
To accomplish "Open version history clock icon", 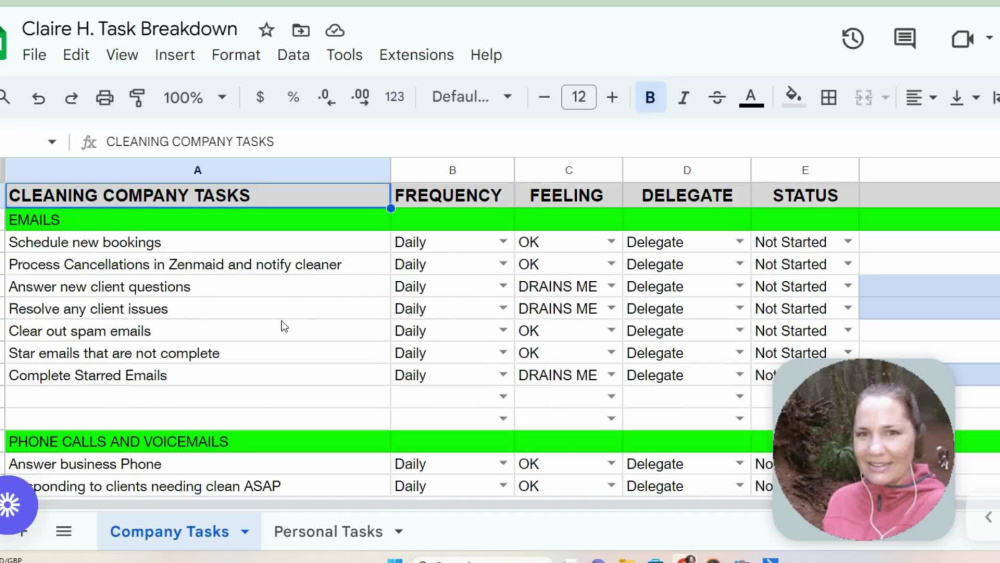I will click(853, 39).
